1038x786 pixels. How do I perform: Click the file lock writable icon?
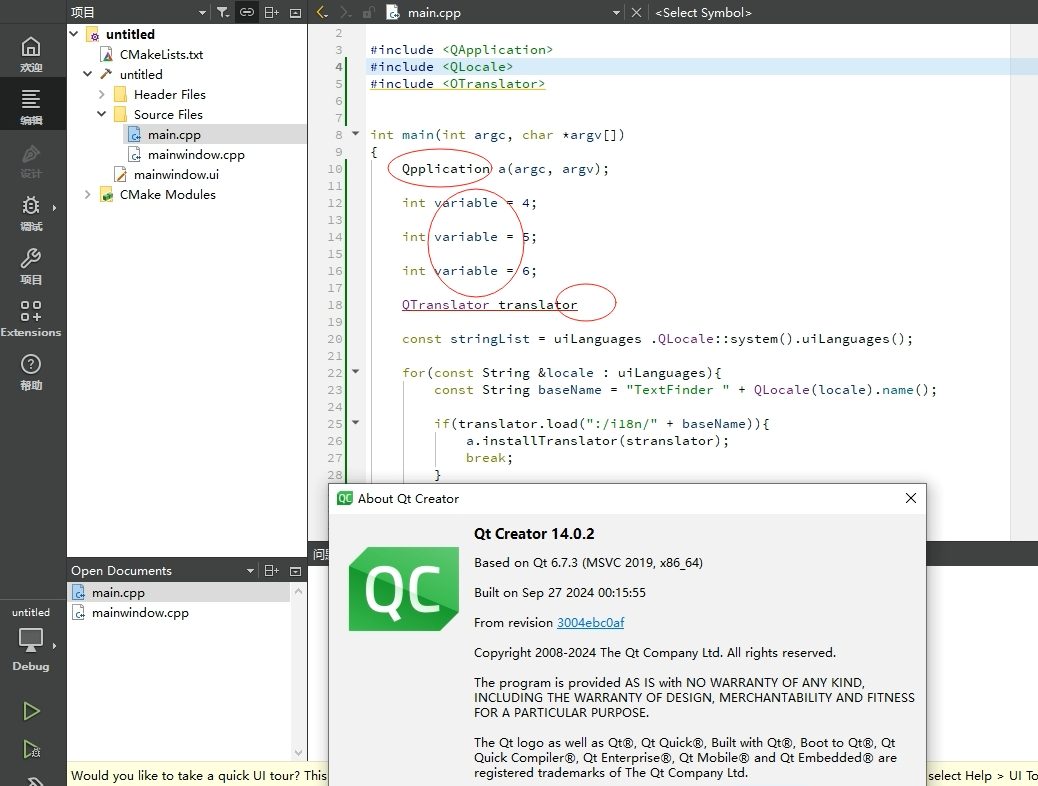[369, 12]
